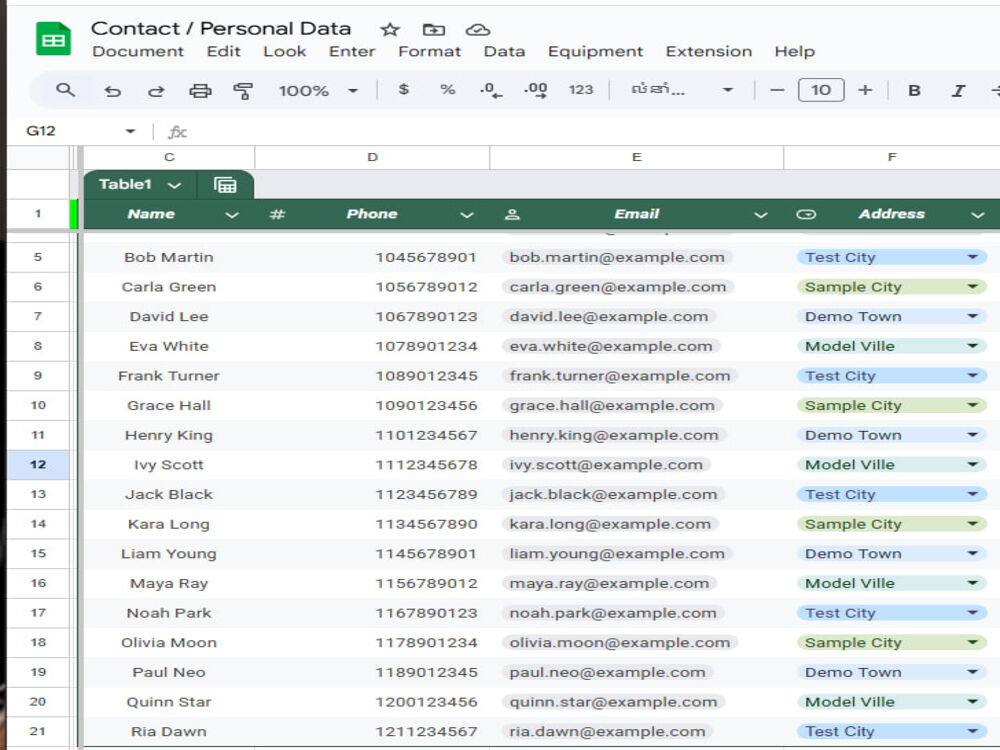
Task: Select the phone cell 1189012345
Action: pos(372,672)
